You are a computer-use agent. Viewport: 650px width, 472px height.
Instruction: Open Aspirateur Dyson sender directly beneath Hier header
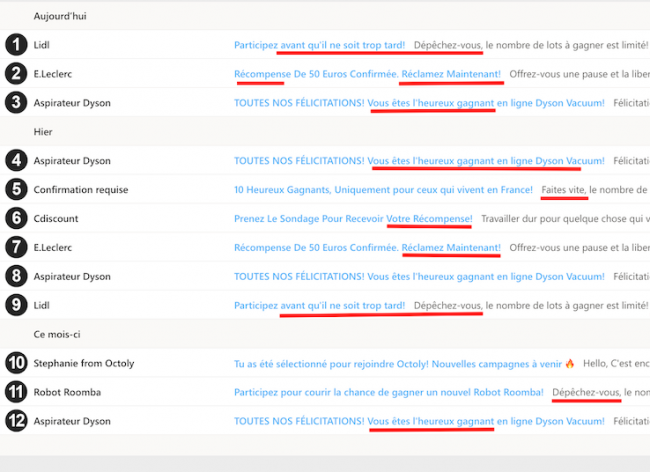point(72,161)
